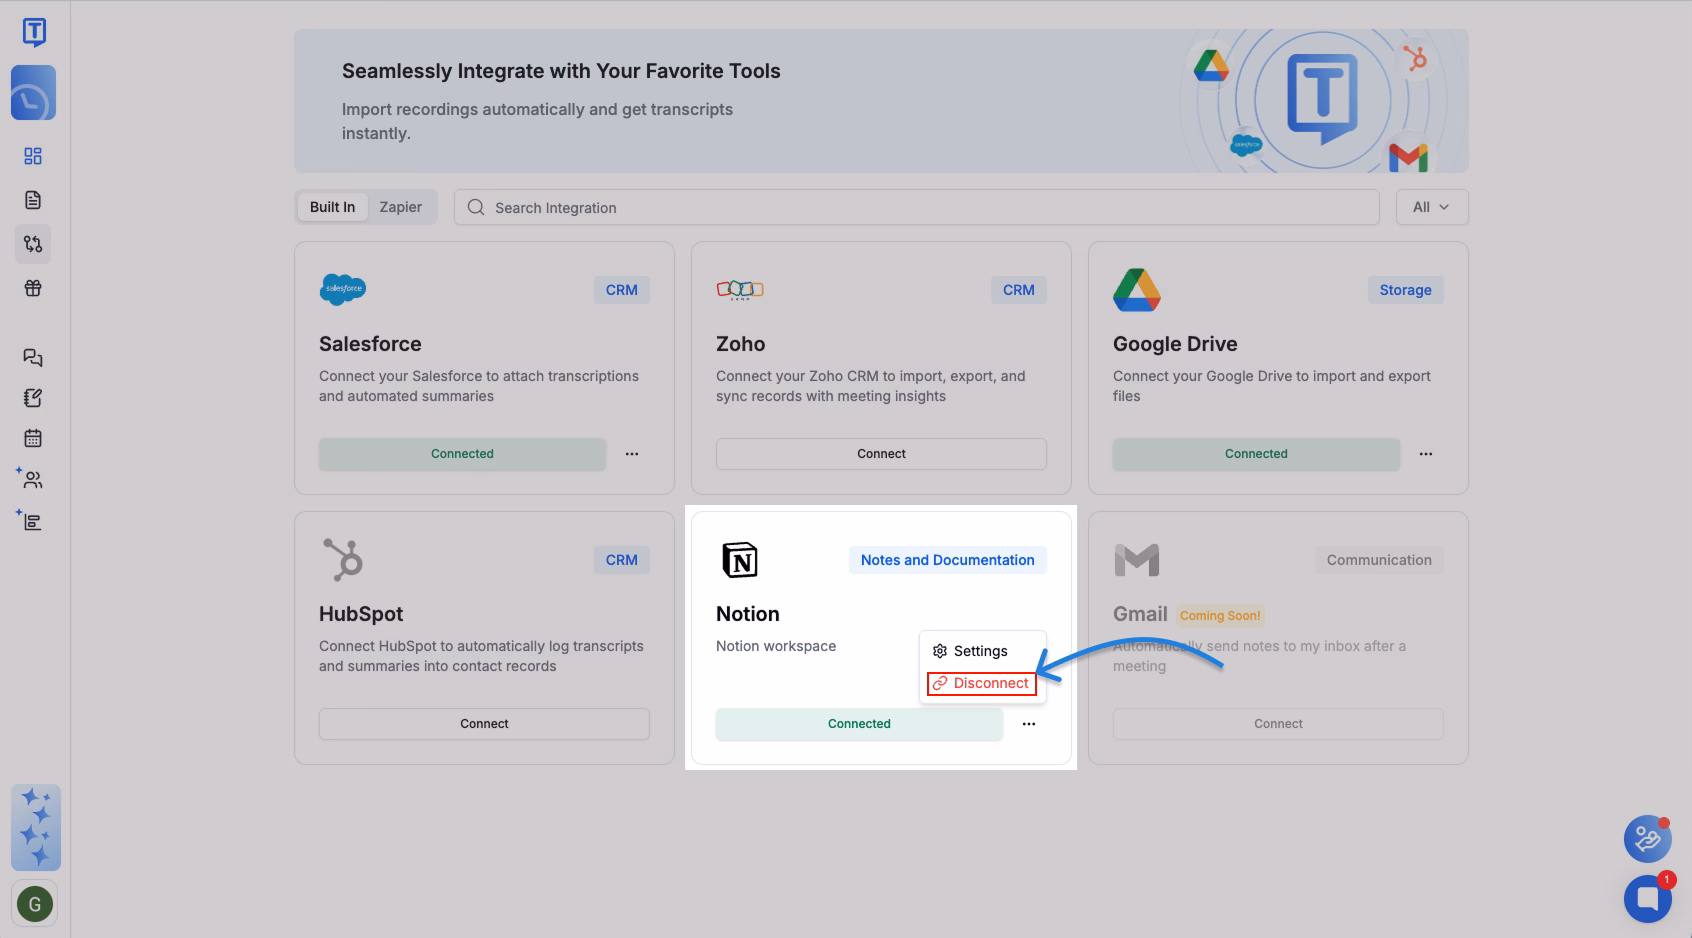Click the Zoho card title
Image resolution: width=1692 pixels, height=938 pixels.
tap(741, 344)
